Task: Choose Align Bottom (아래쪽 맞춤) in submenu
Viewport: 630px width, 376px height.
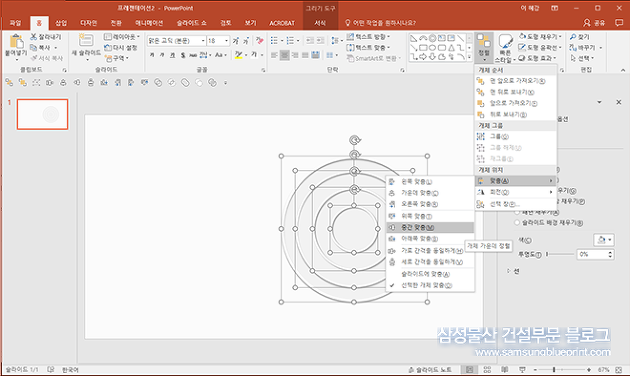Action: 430,239
